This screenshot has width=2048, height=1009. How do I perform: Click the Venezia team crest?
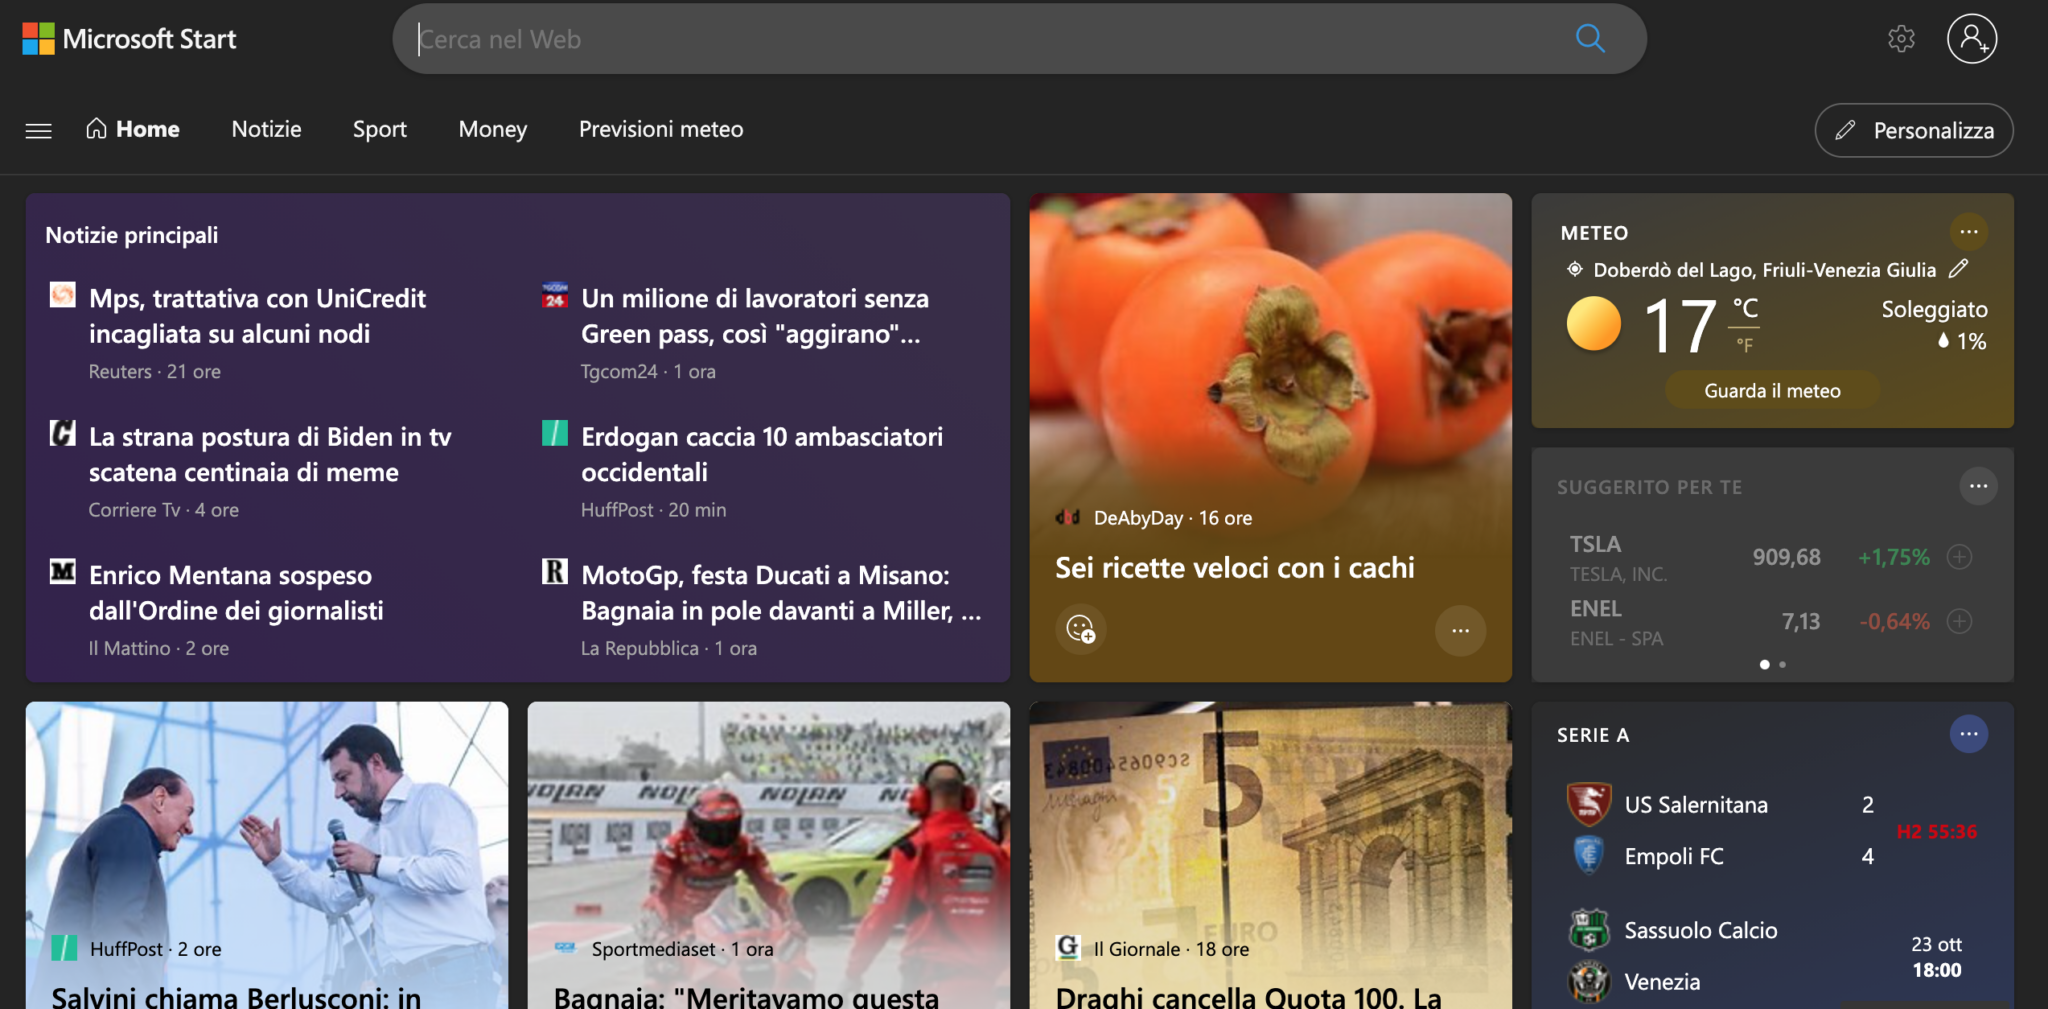(1588, 981)
